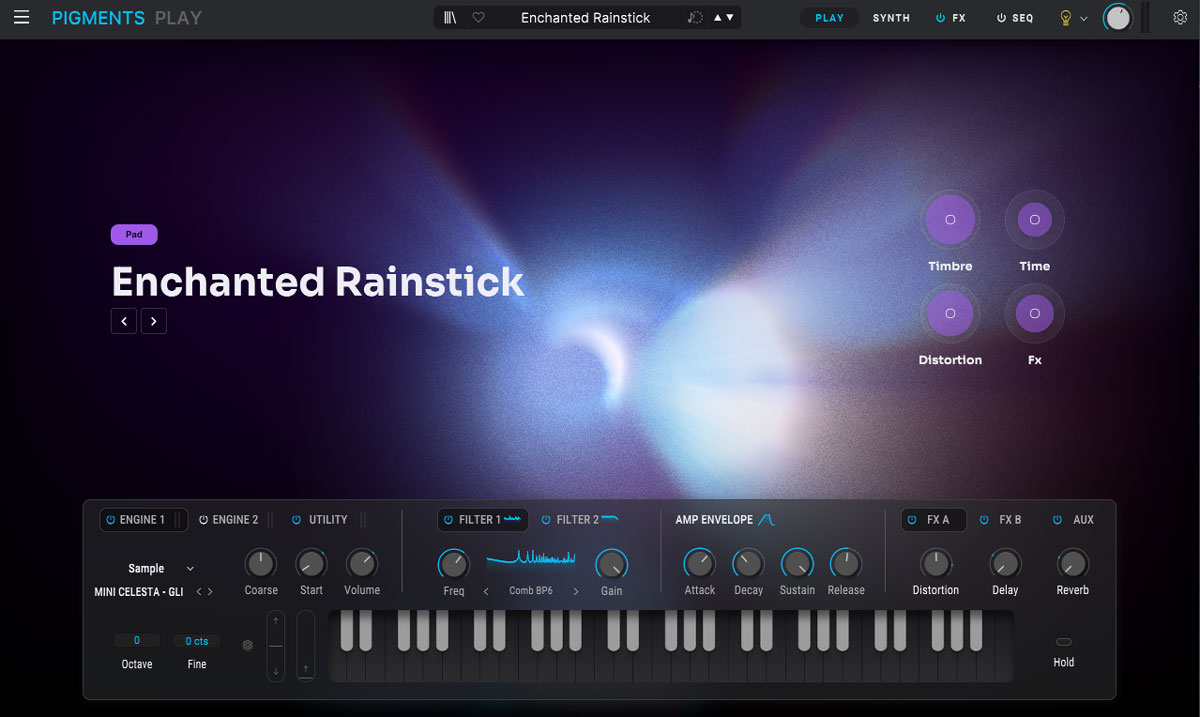Select the UTILITY tab

[328, 520]
